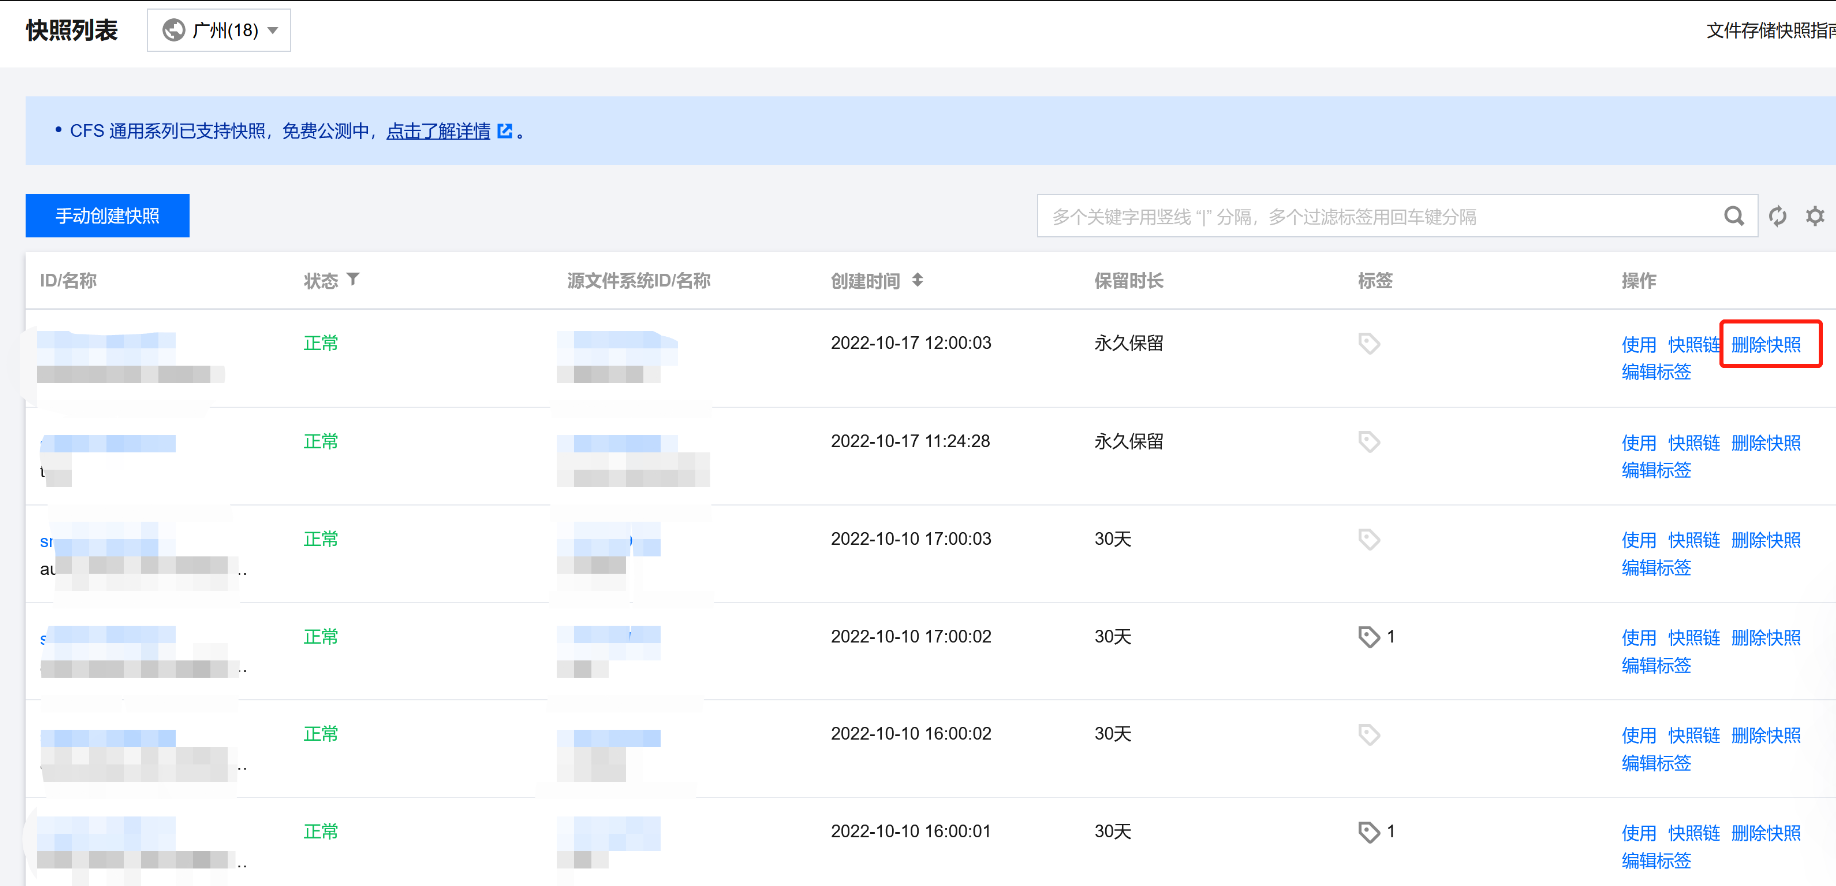The height and width of the screenshot is (886, 1836).
Task: Click 使用 for the 2022-10-10 17:00:02 snapshot
Action: [x=1639, y=638]
